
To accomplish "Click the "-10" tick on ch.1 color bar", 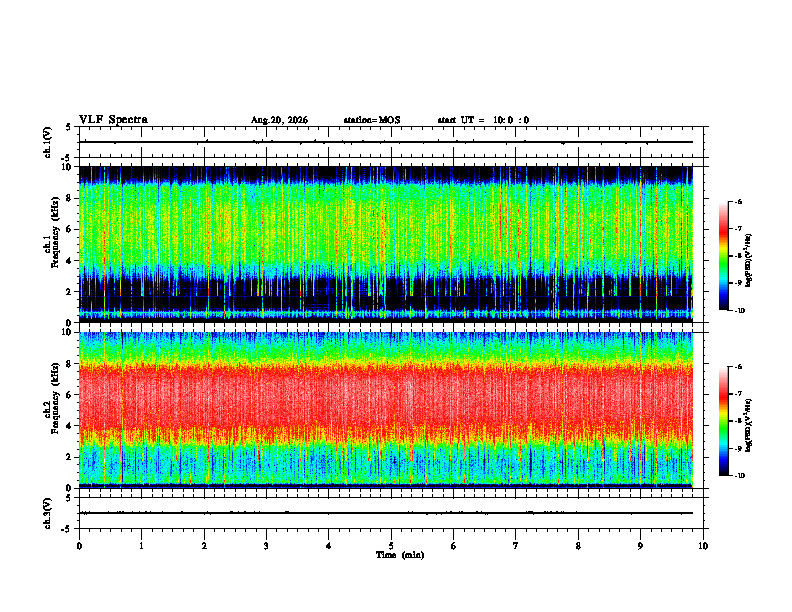I will tap(739, 311).
